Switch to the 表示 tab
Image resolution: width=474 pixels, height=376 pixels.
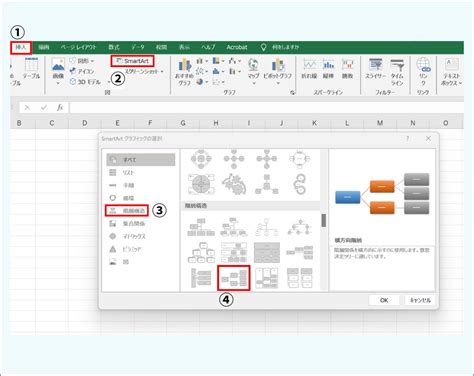[x=184, y=47]
